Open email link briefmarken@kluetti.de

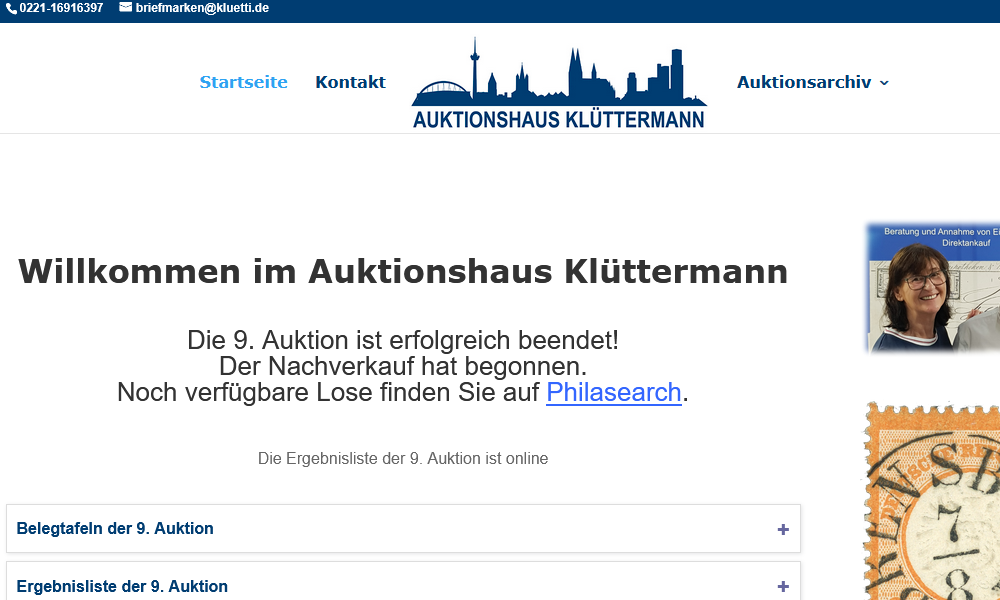pos(202,8)
